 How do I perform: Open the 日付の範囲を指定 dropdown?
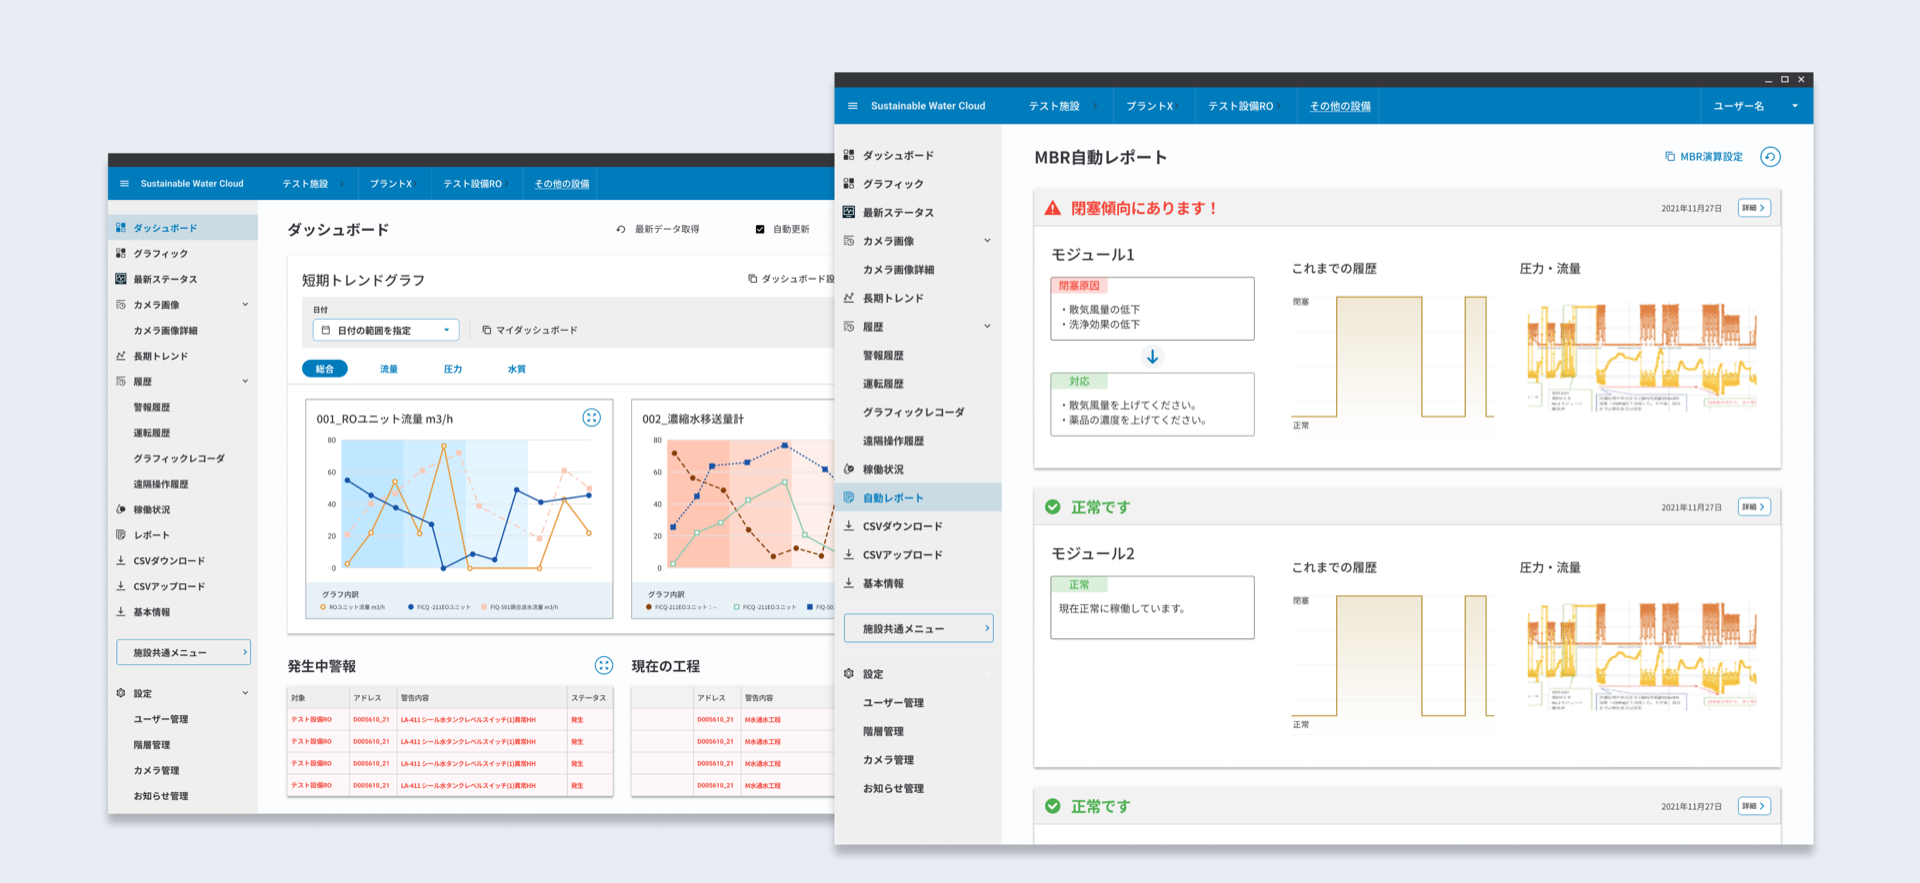tap(386, 330)
